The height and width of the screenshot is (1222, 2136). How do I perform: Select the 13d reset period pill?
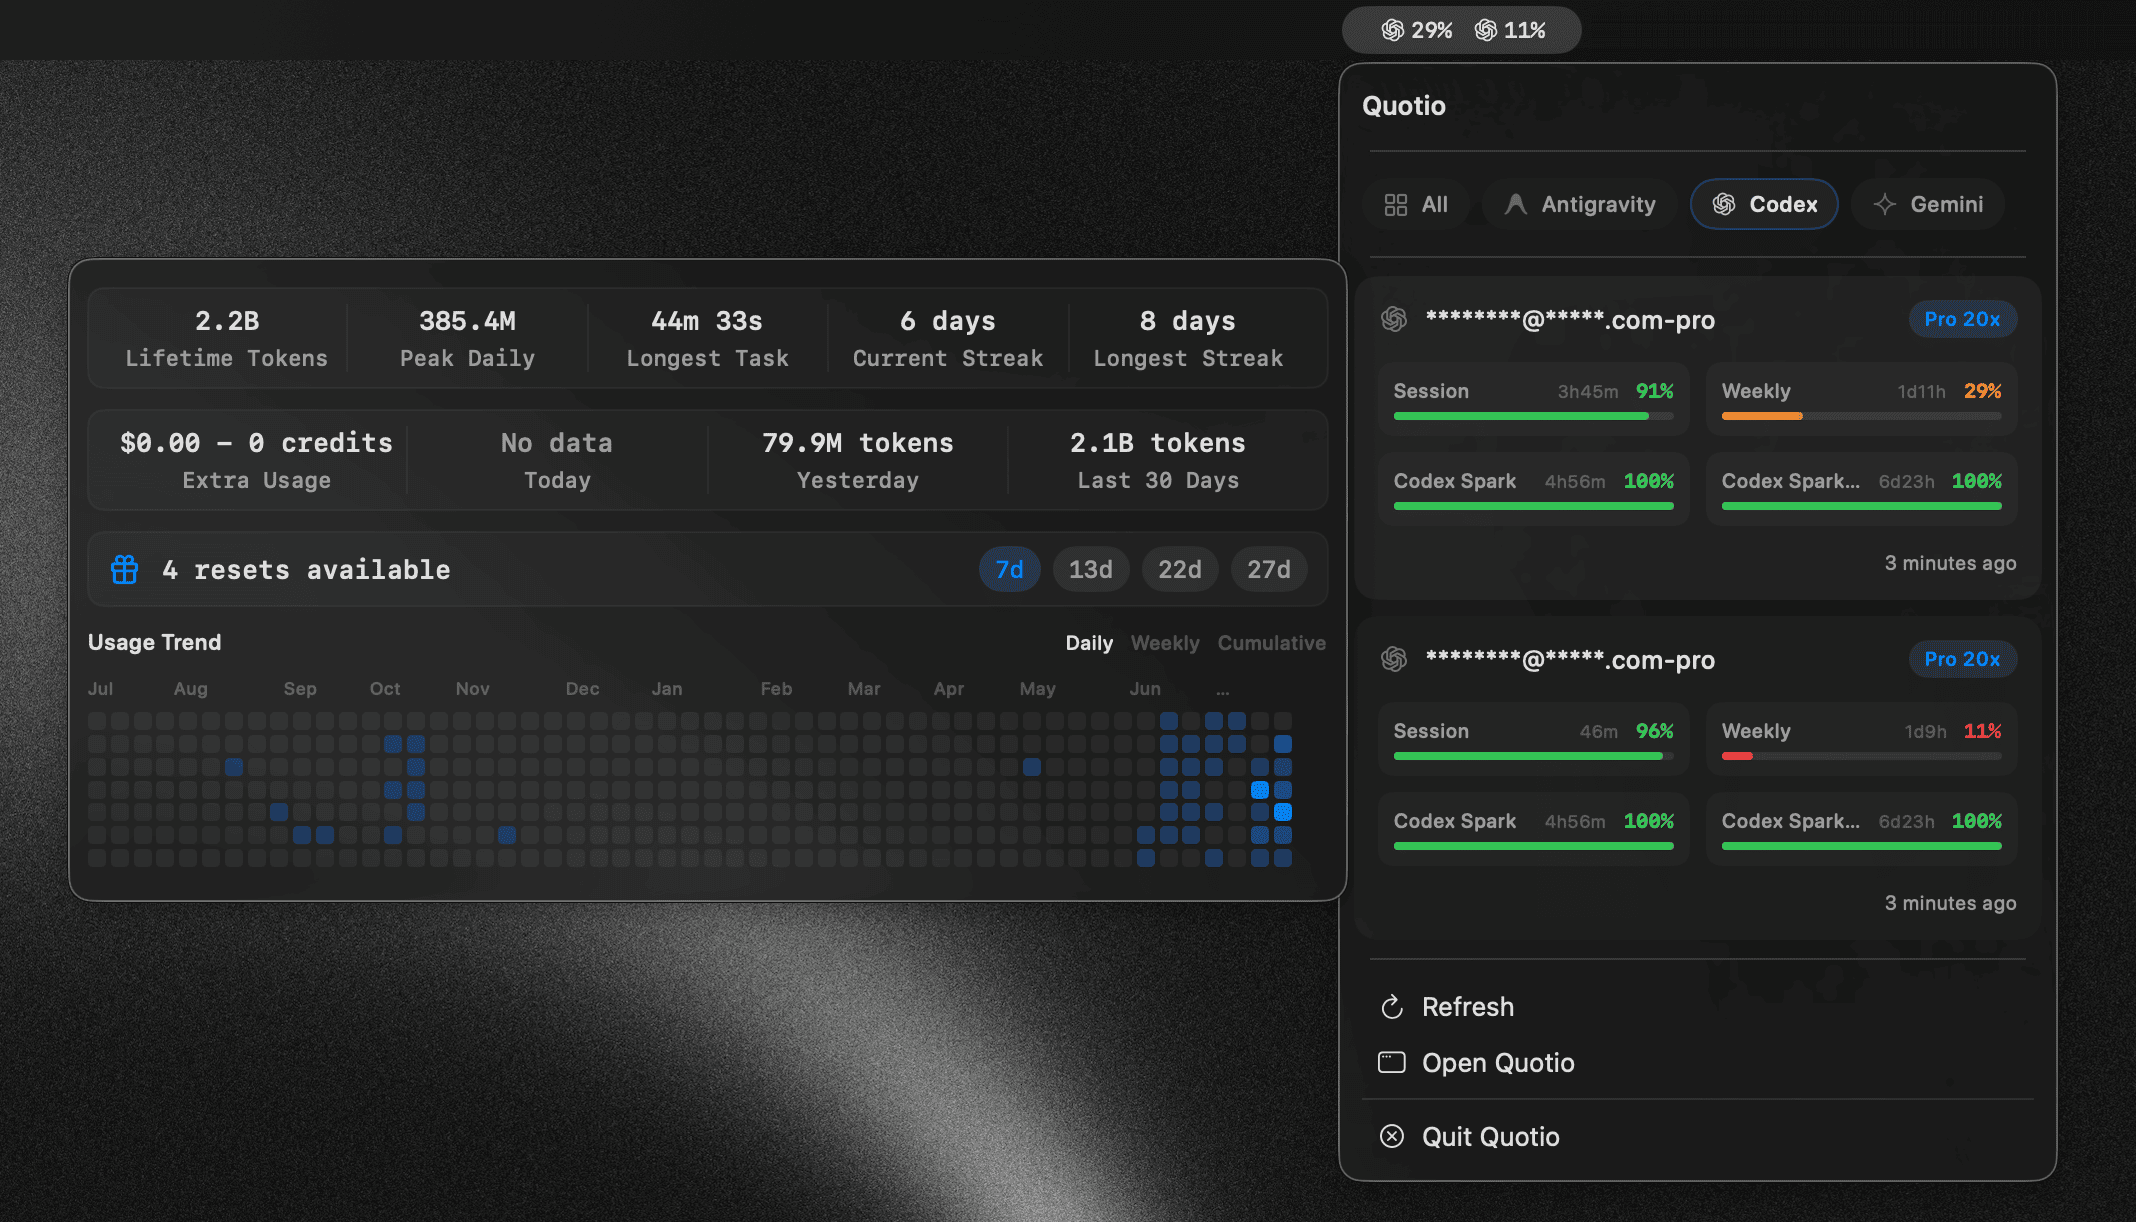[1090, 569]
